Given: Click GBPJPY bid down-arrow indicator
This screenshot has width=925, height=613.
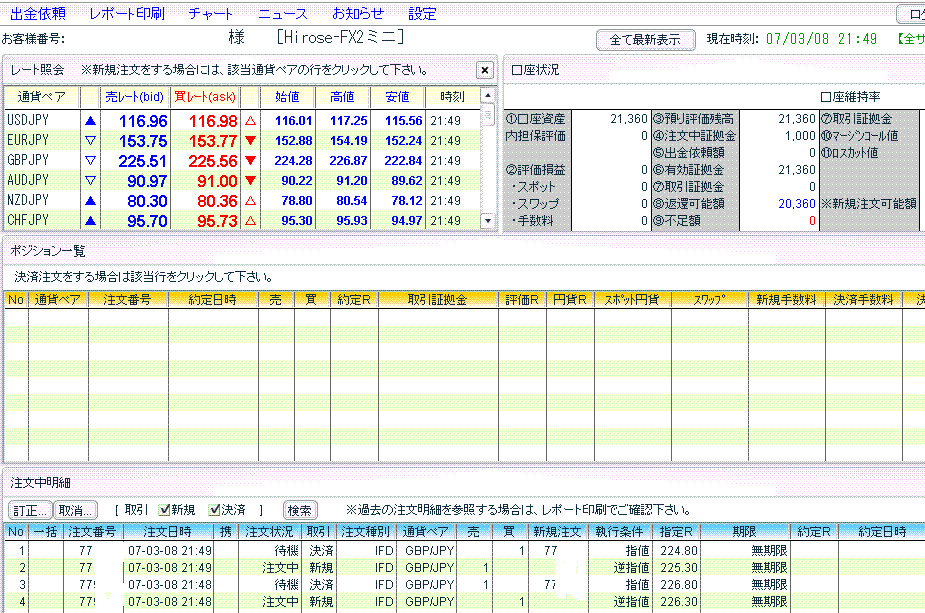Looking at the screenshot, I should coord(90,160).
